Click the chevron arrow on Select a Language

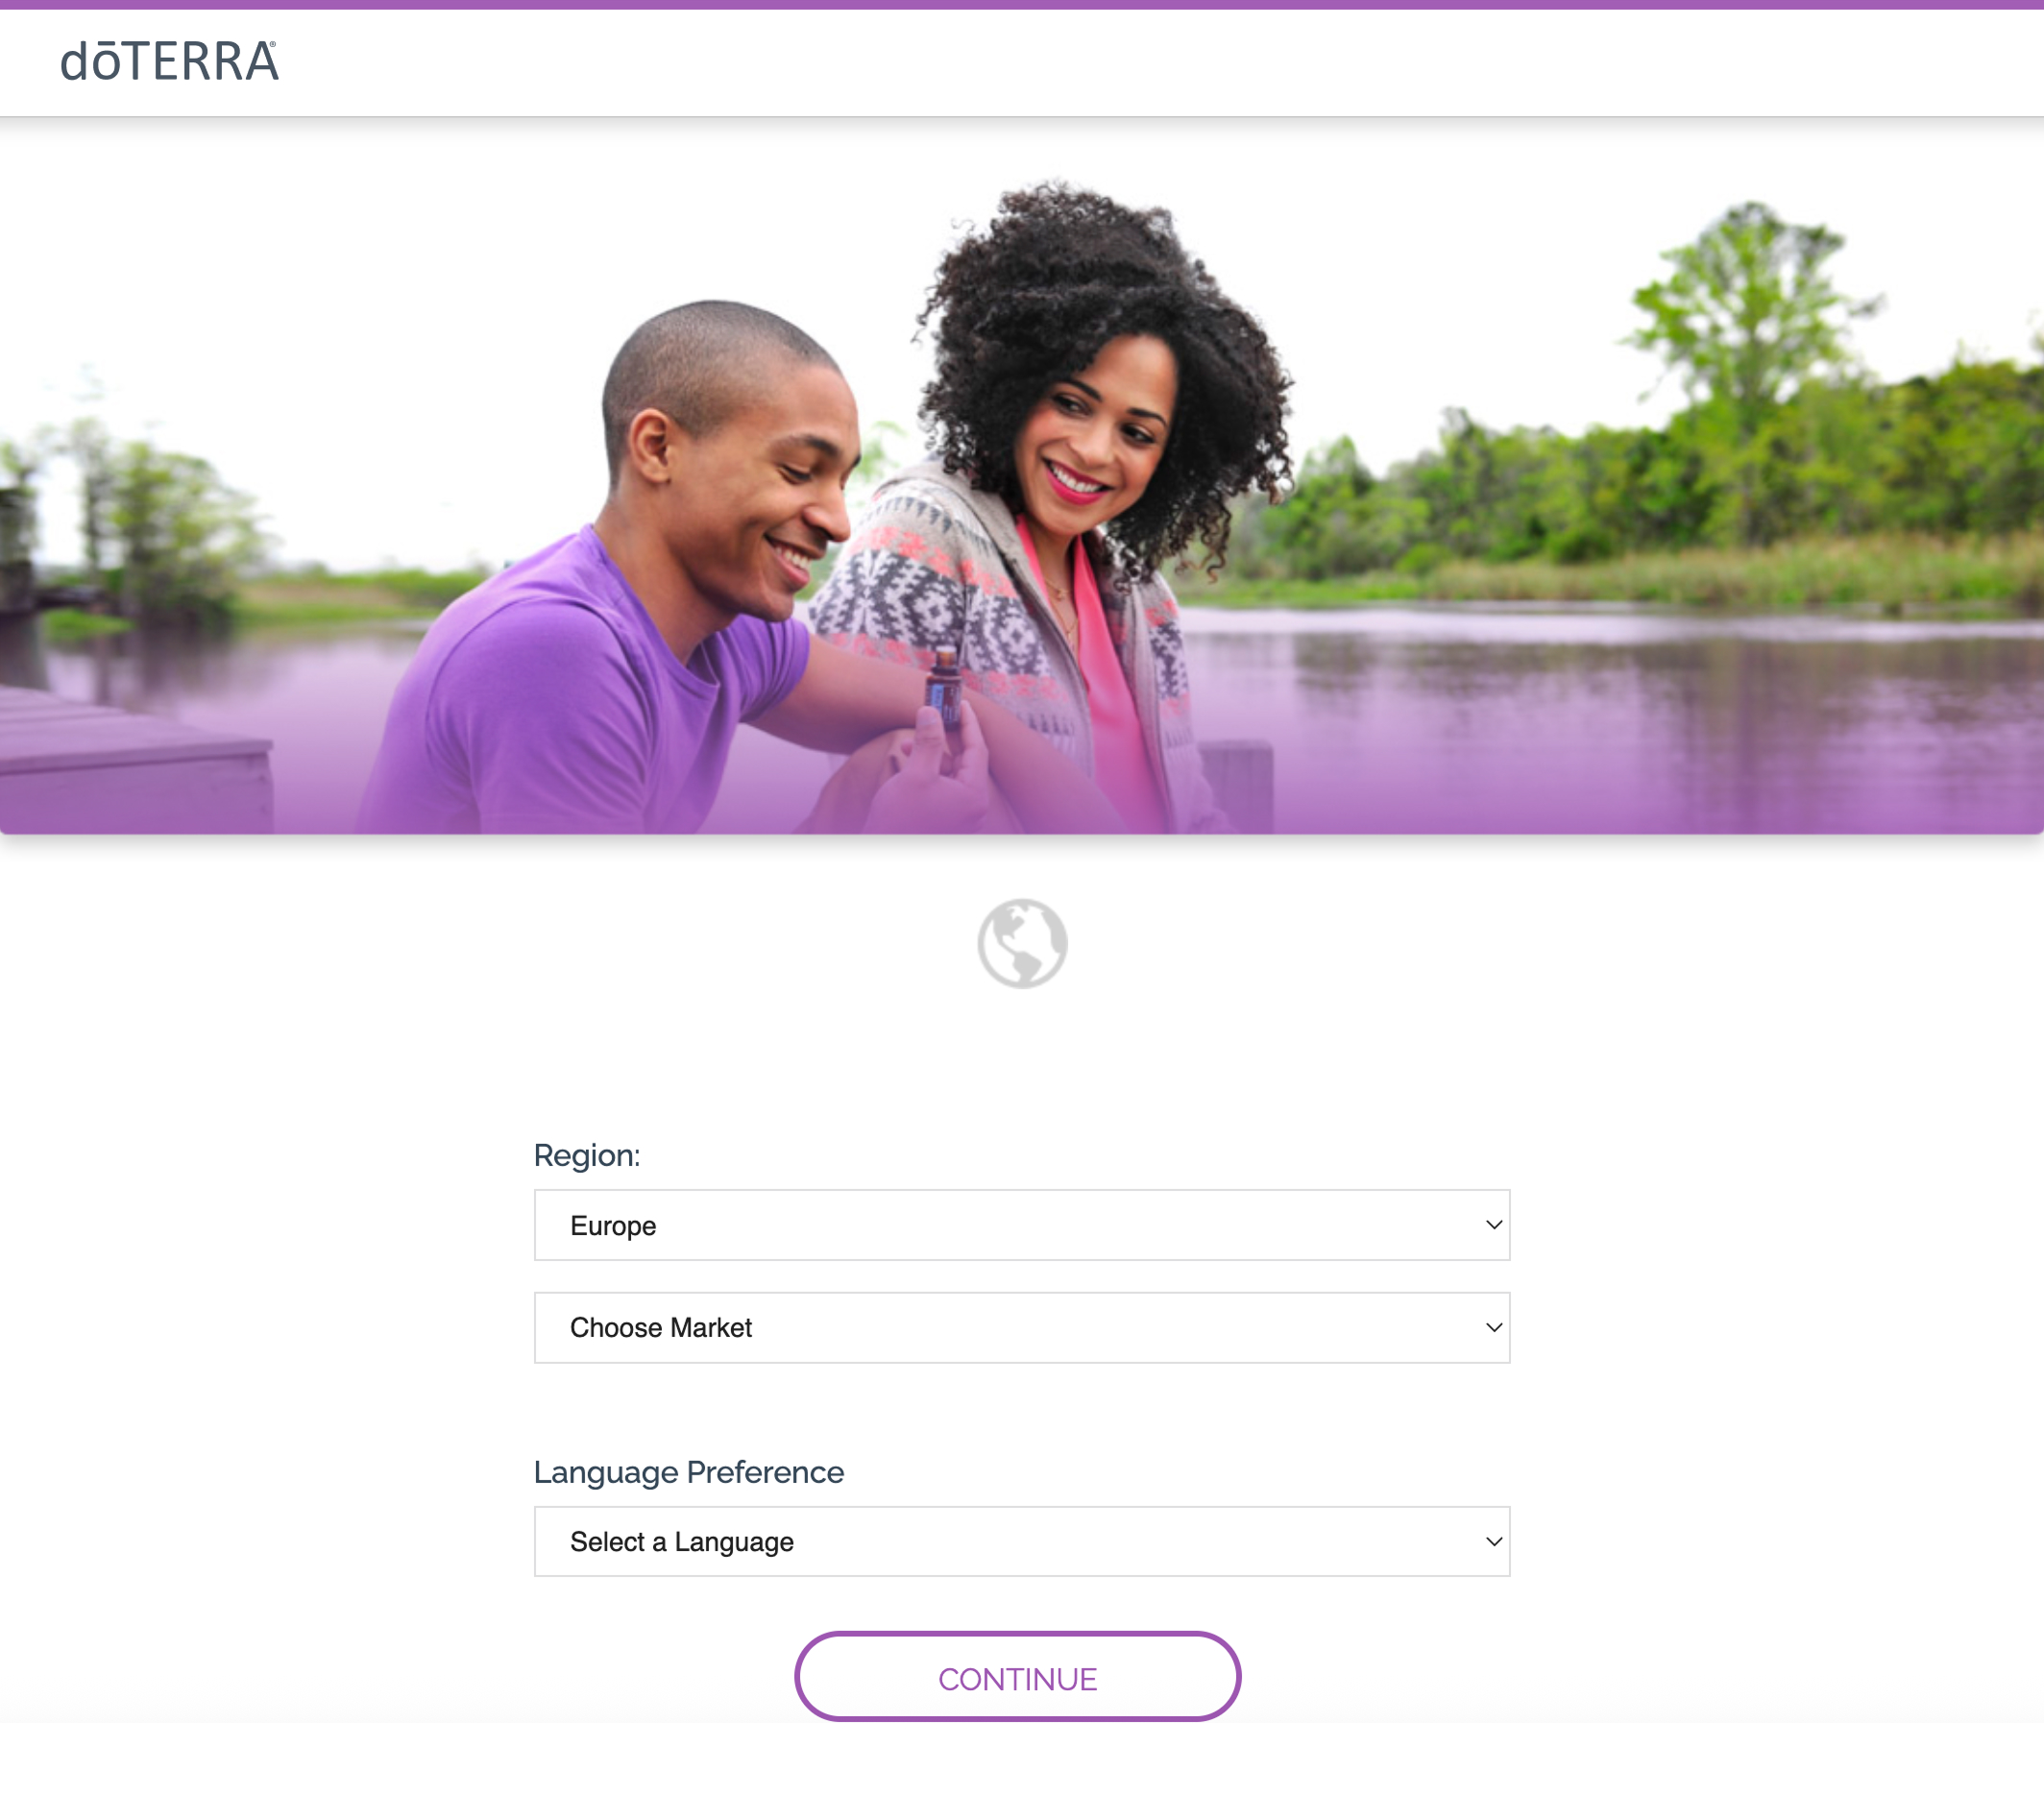1493,1541
